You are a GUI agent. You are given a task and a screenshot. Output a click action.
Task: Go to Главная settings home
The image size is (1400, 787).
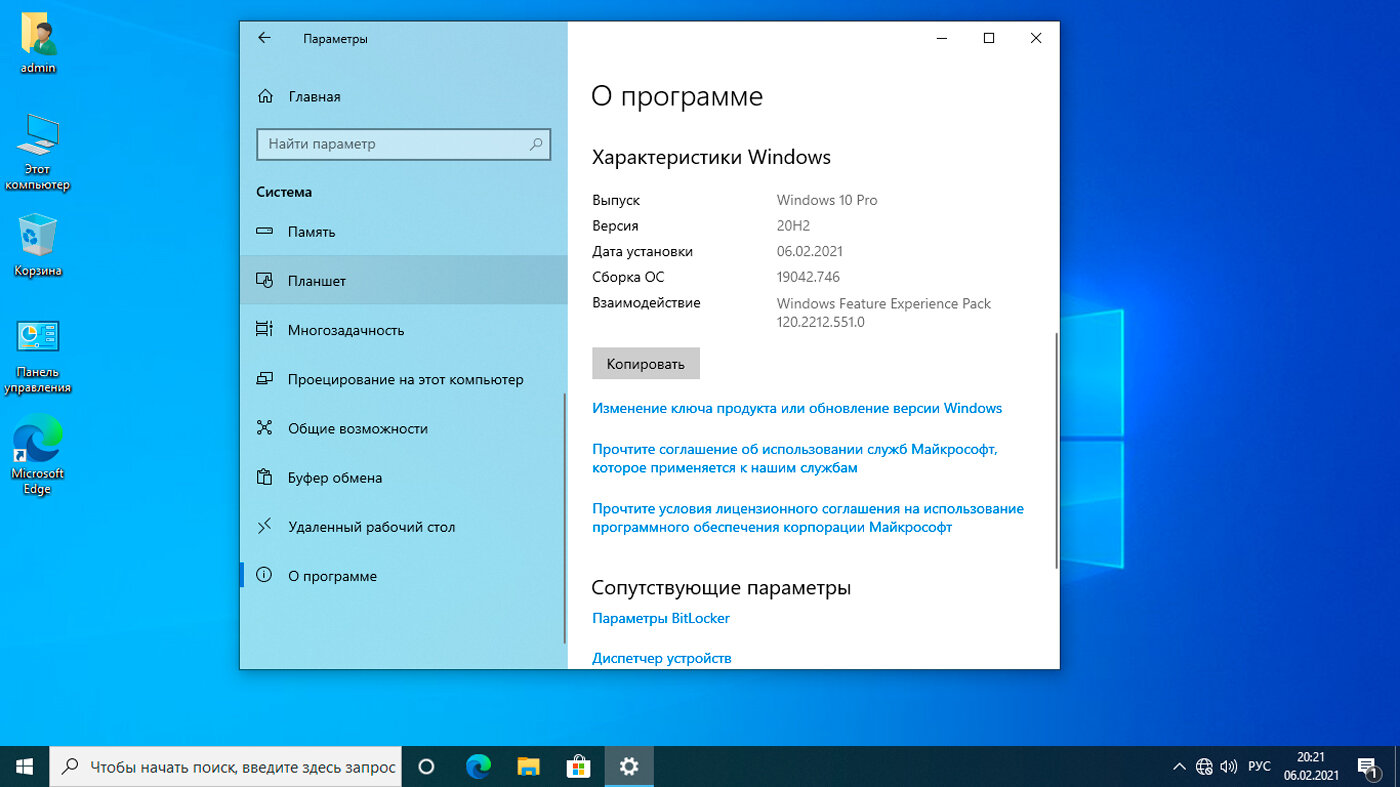tap(403, 97)
